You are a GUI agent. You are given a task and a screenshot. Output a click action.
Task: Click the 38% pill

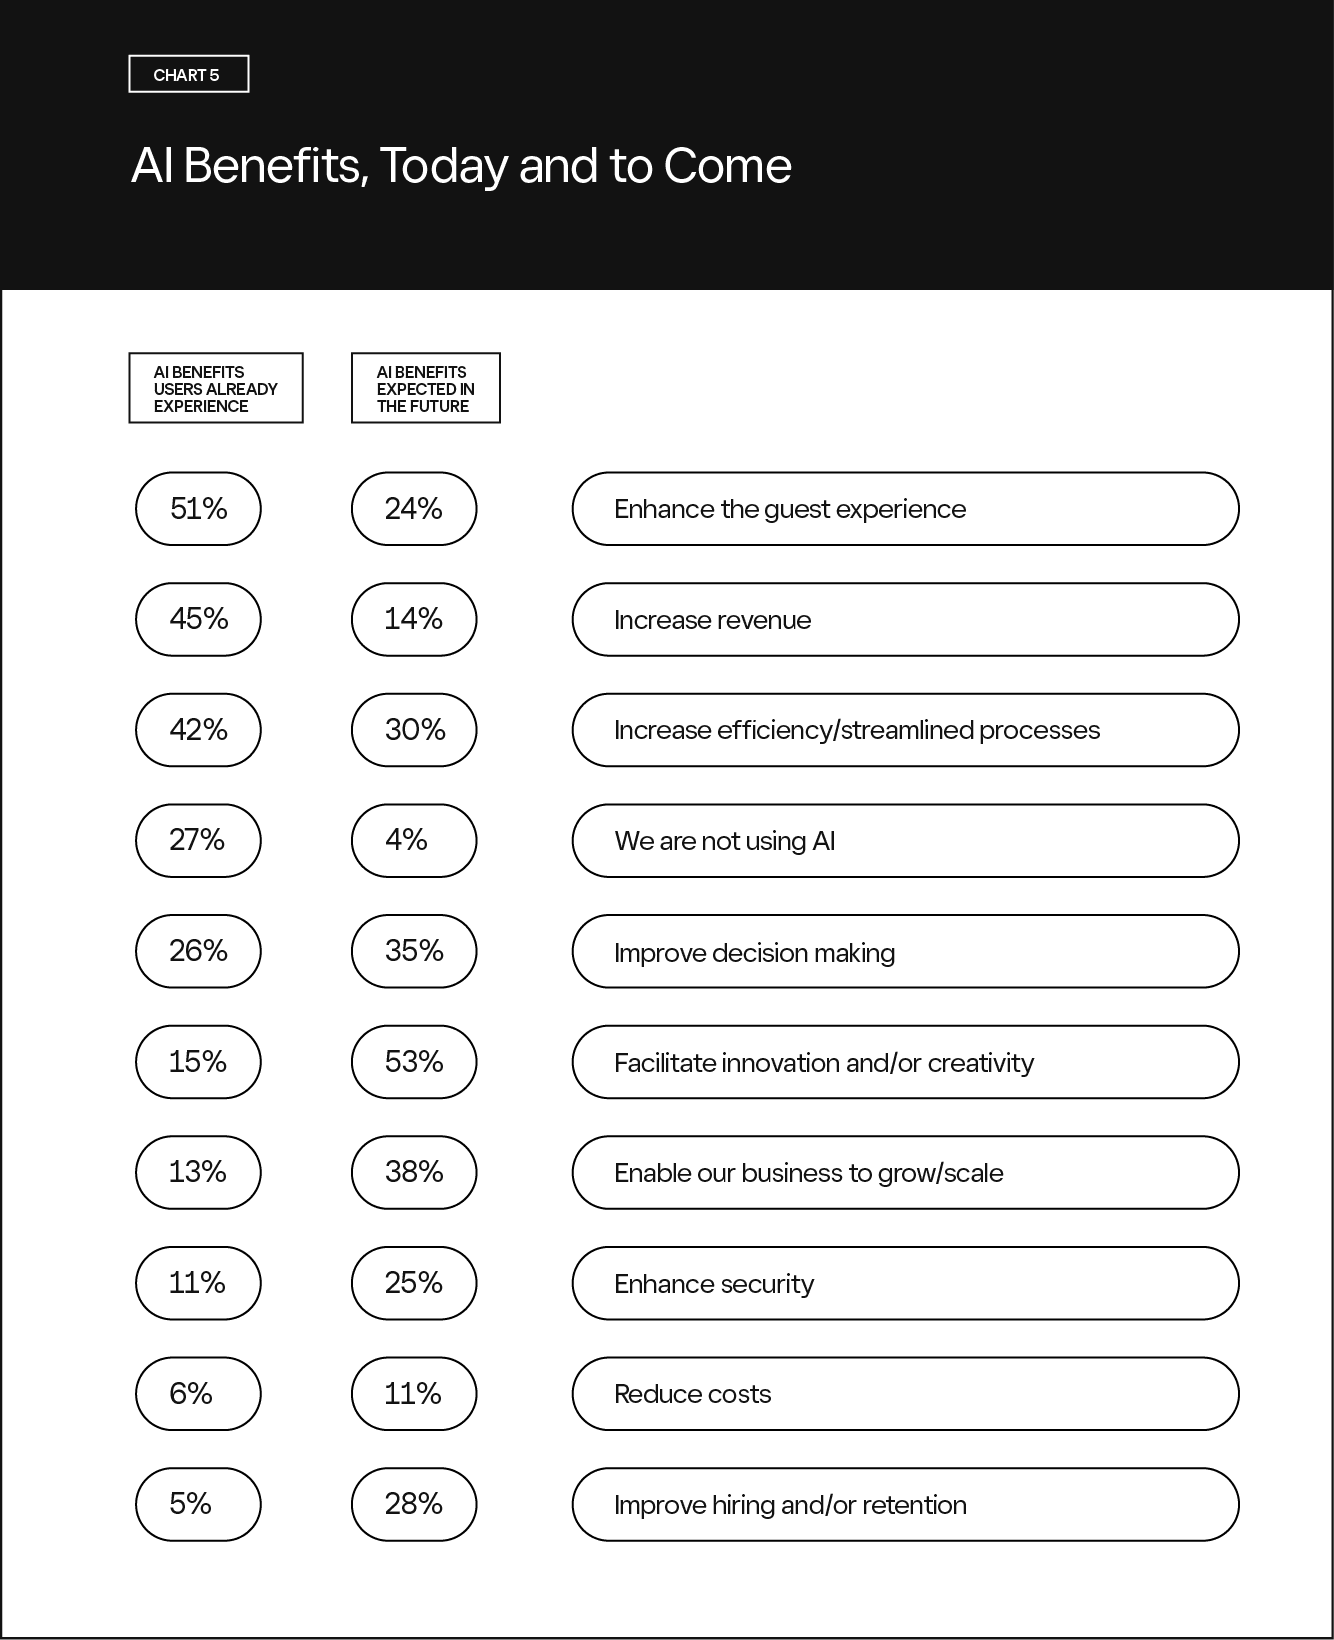point(414,1173)
